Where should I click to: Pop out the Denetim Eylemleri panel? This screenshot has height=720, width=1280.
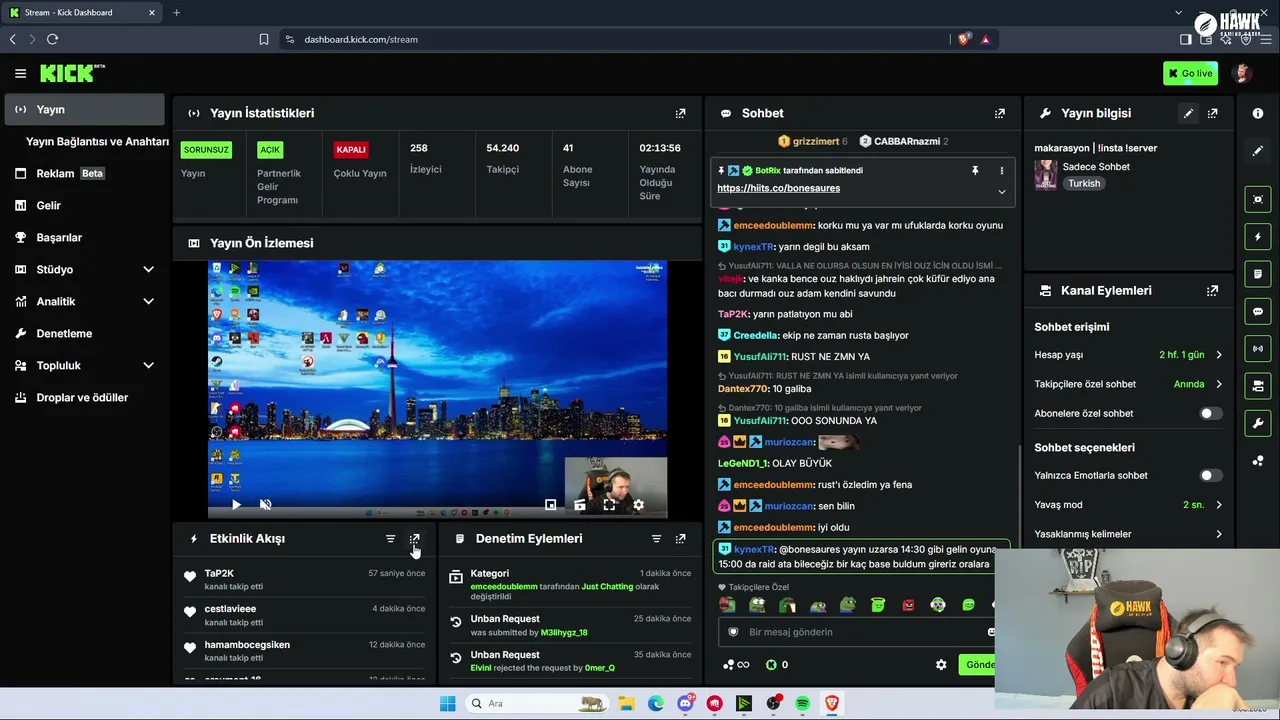click(x=680, y=538)
